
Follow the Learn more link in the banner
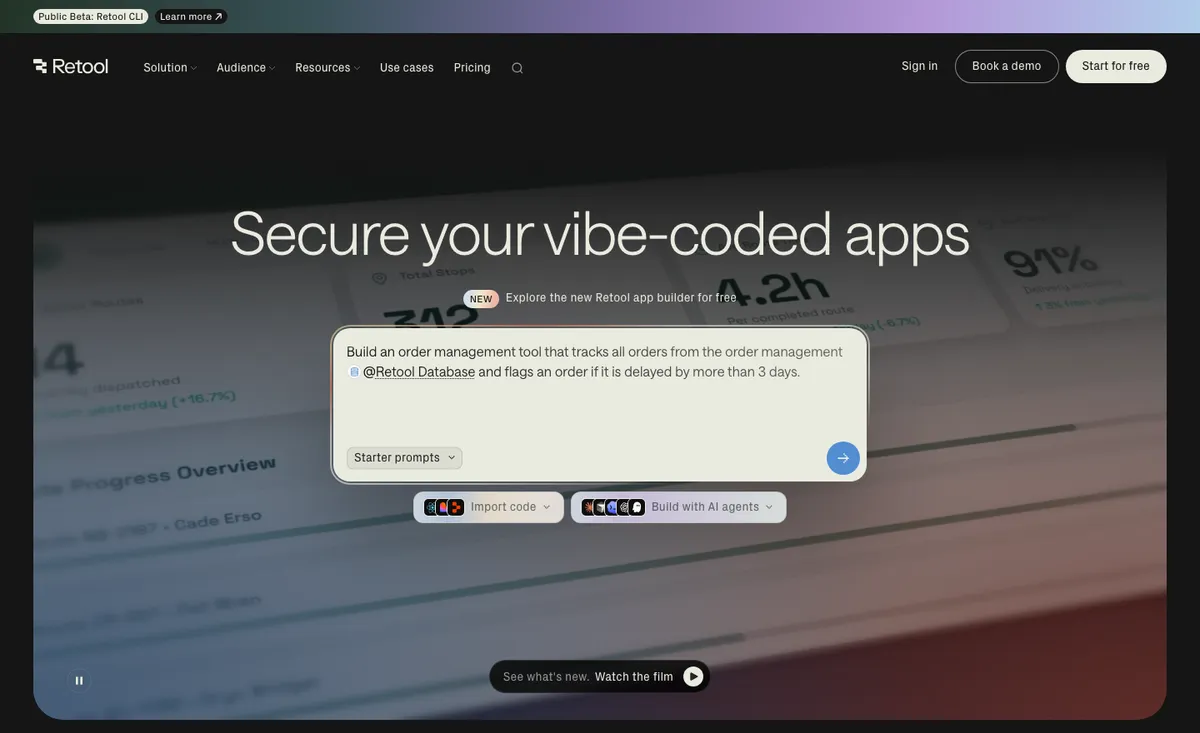click(191, 16)
